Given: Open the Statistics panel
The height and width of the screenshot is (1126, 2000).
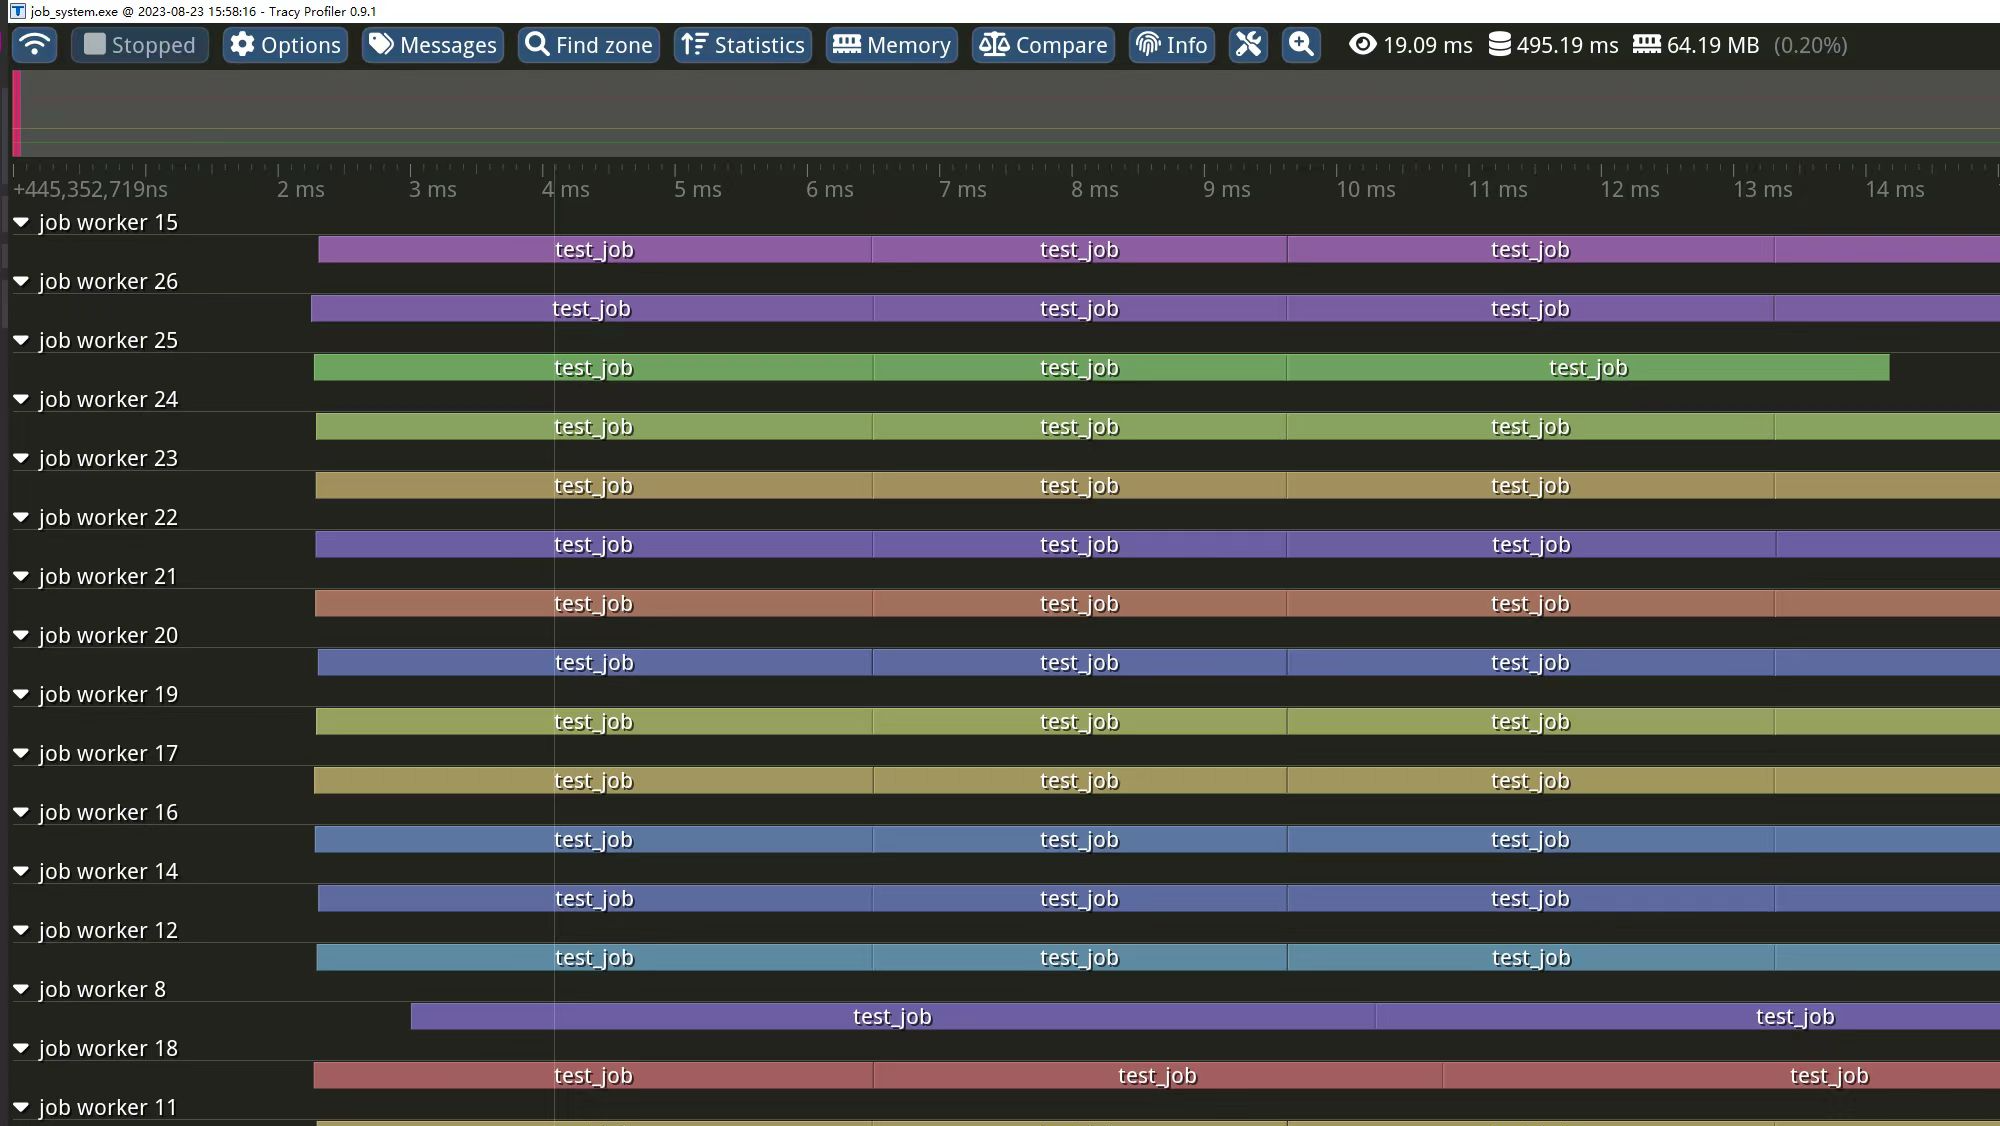Looking at the screenshot, I should pyautogui.click(x=743, y=44).
